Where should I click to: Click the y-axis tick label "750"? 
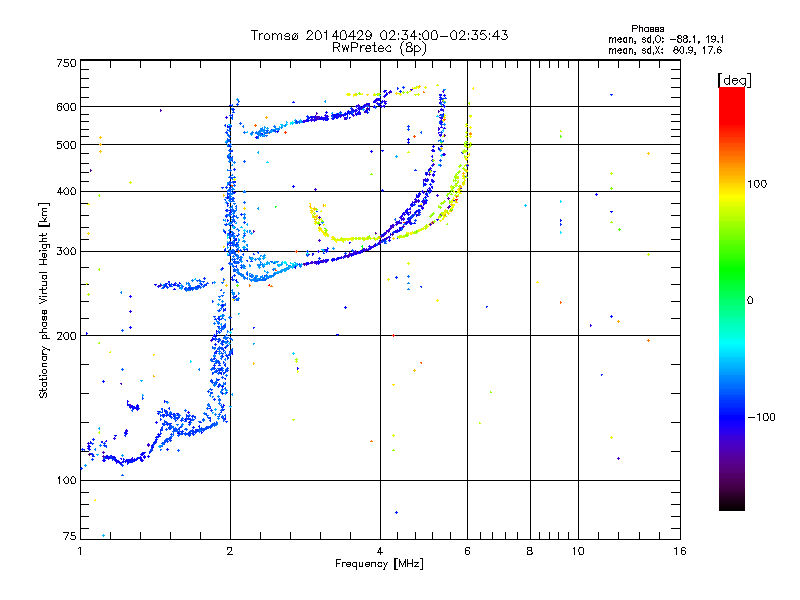point(66,63)
